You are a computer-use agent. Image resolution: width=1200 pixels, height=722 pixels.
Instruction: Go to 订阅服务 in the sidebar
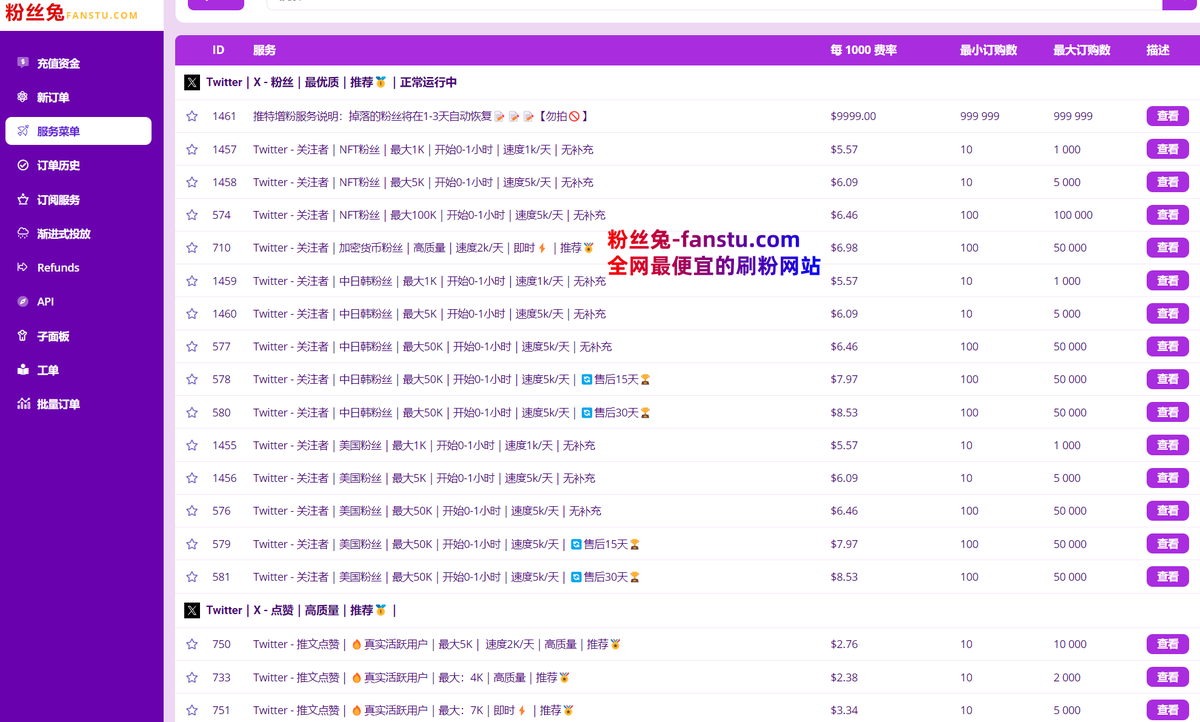[78, 199]
